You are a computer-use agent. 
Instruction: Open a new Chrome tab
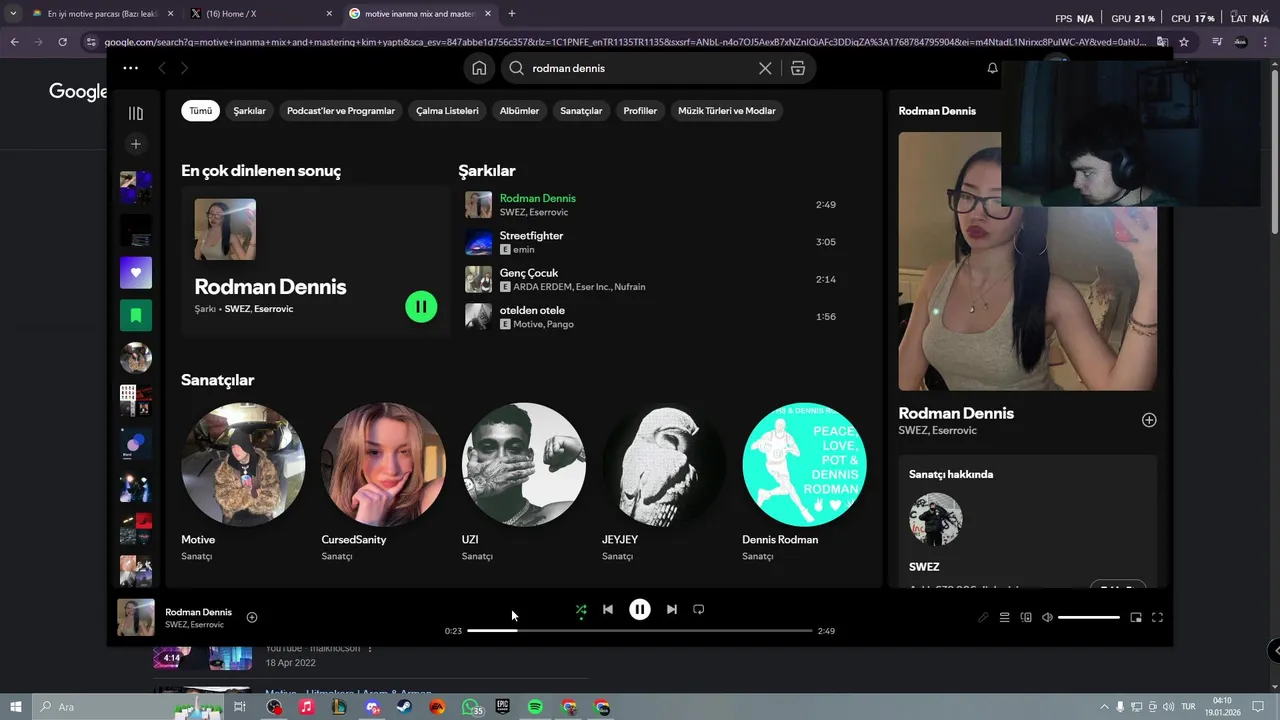tap(512, 14)
